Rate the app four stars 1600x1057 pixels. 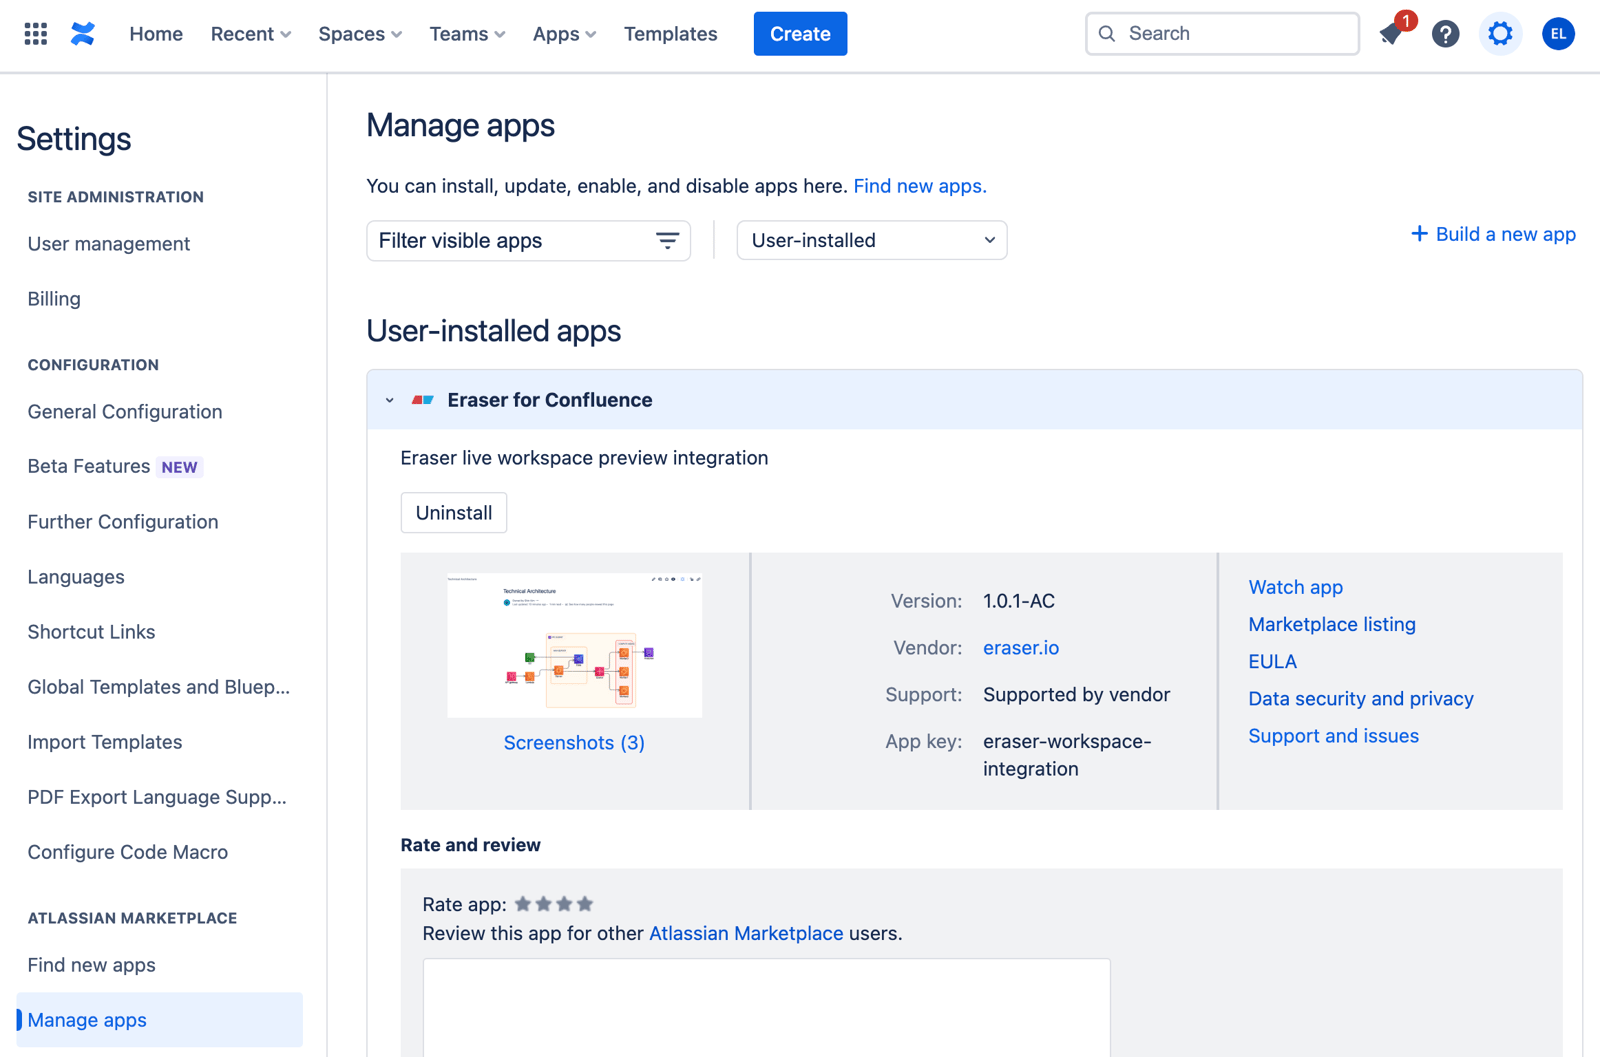tap(586, 904)
